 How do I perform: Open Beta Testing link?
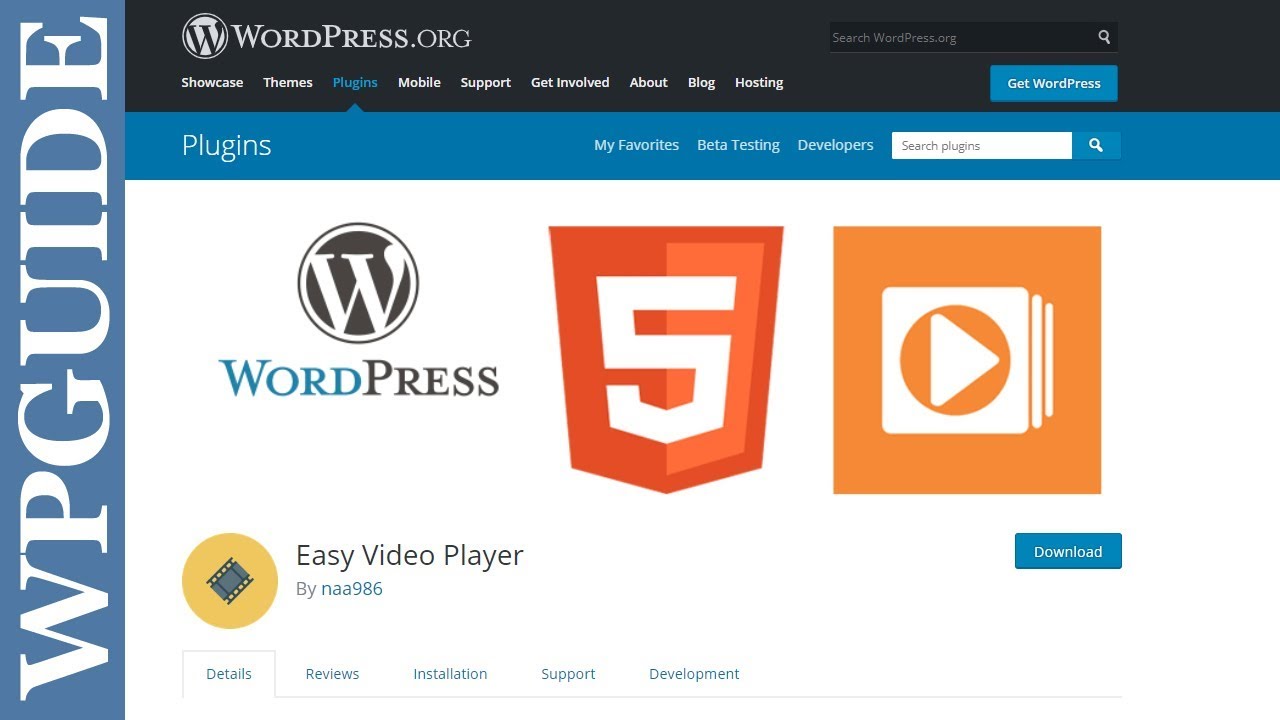[738, 145]
